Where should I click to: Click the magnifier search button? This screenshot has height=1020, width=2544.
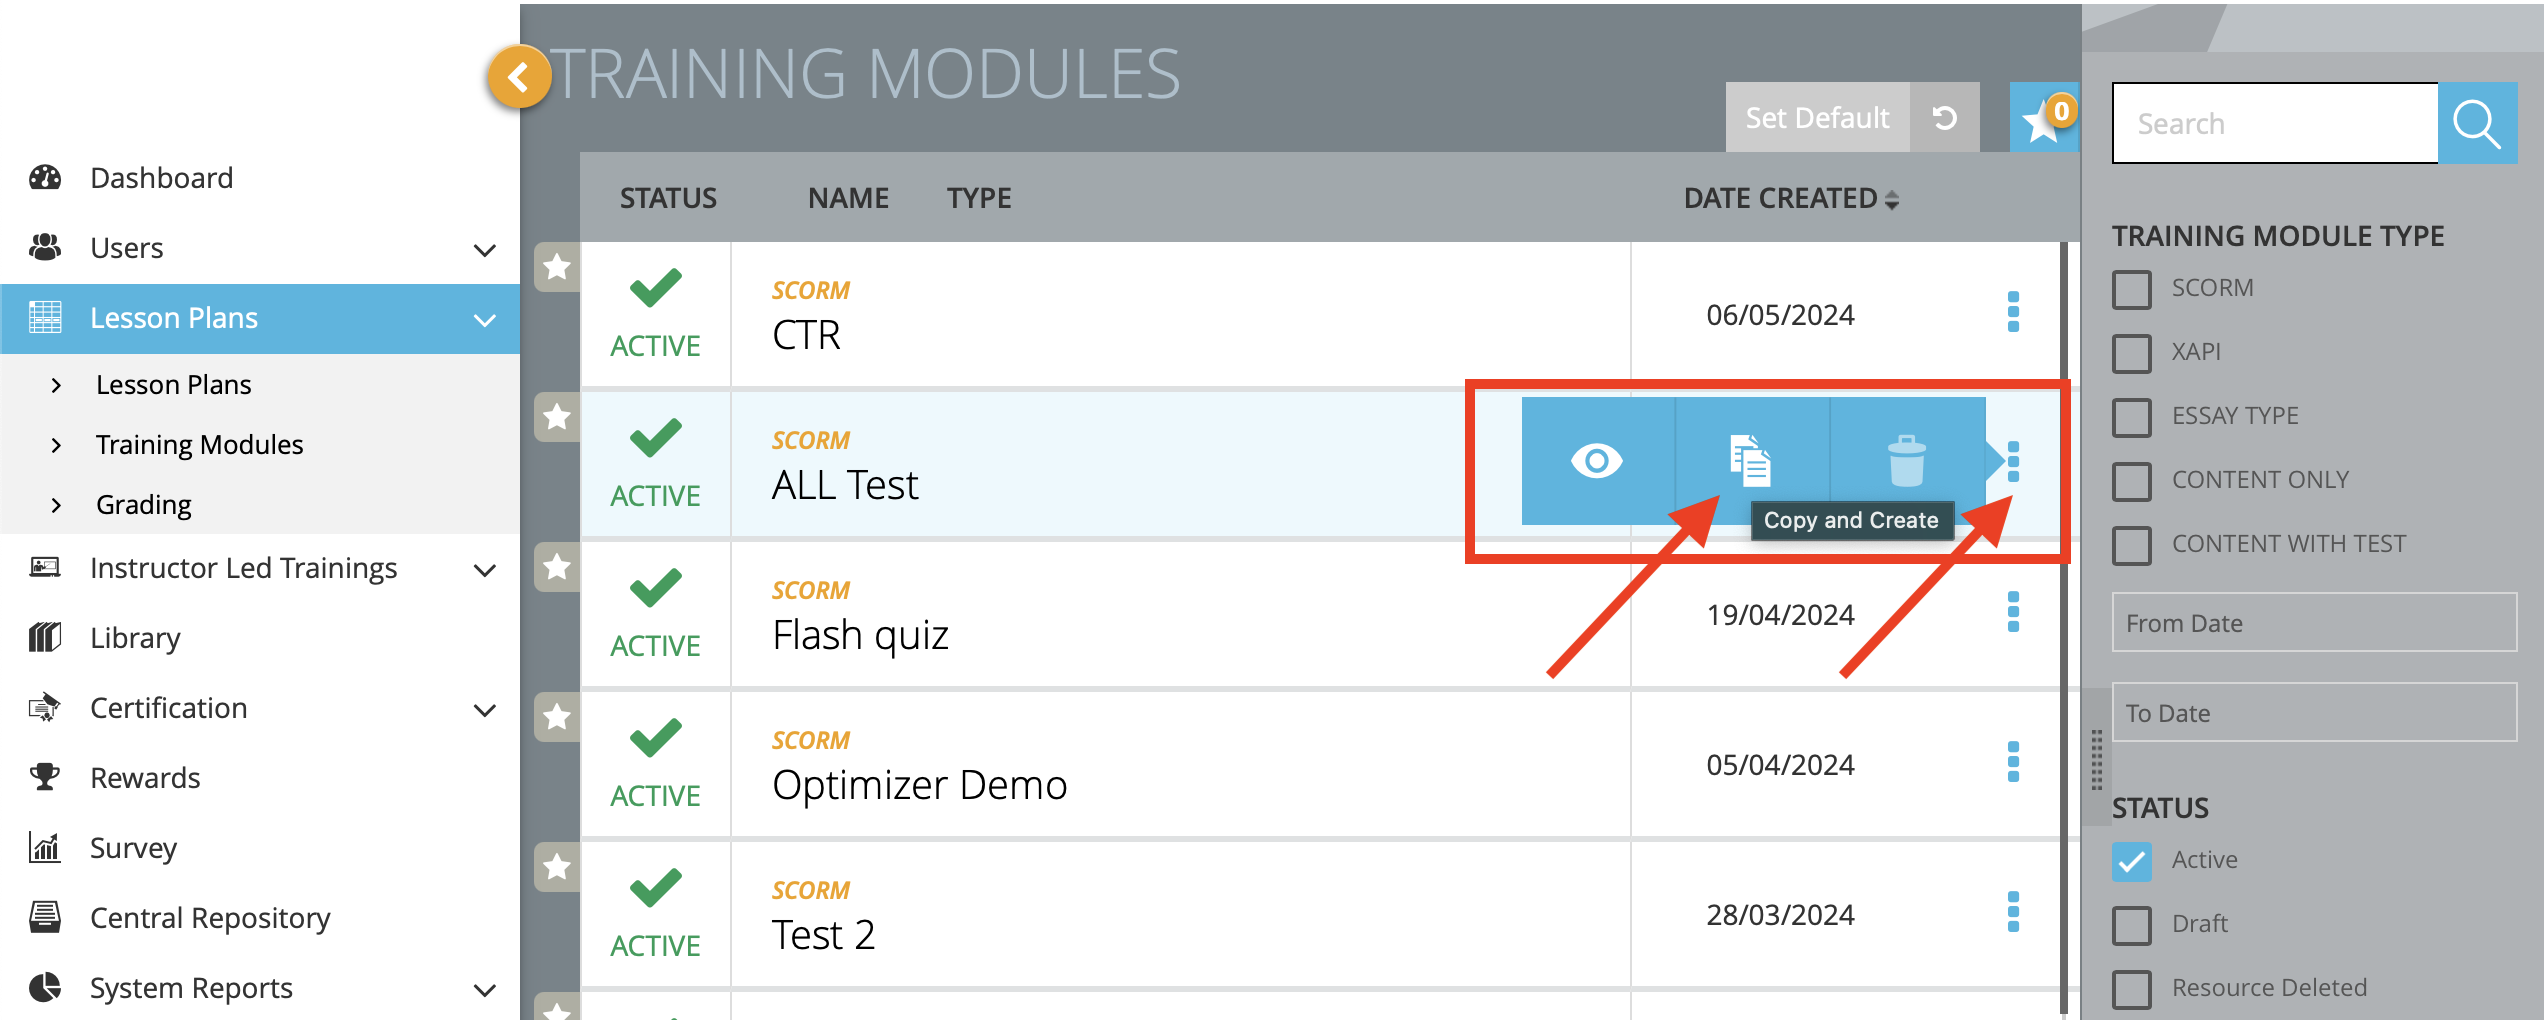[x=2477, y=123]
